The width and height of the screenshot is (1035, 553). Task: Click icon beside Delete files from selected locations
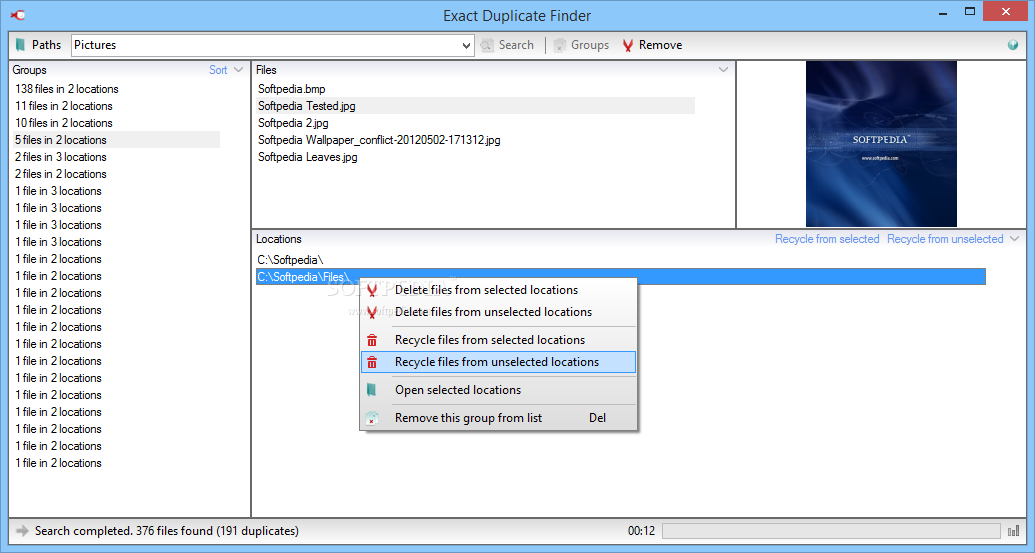372,290
